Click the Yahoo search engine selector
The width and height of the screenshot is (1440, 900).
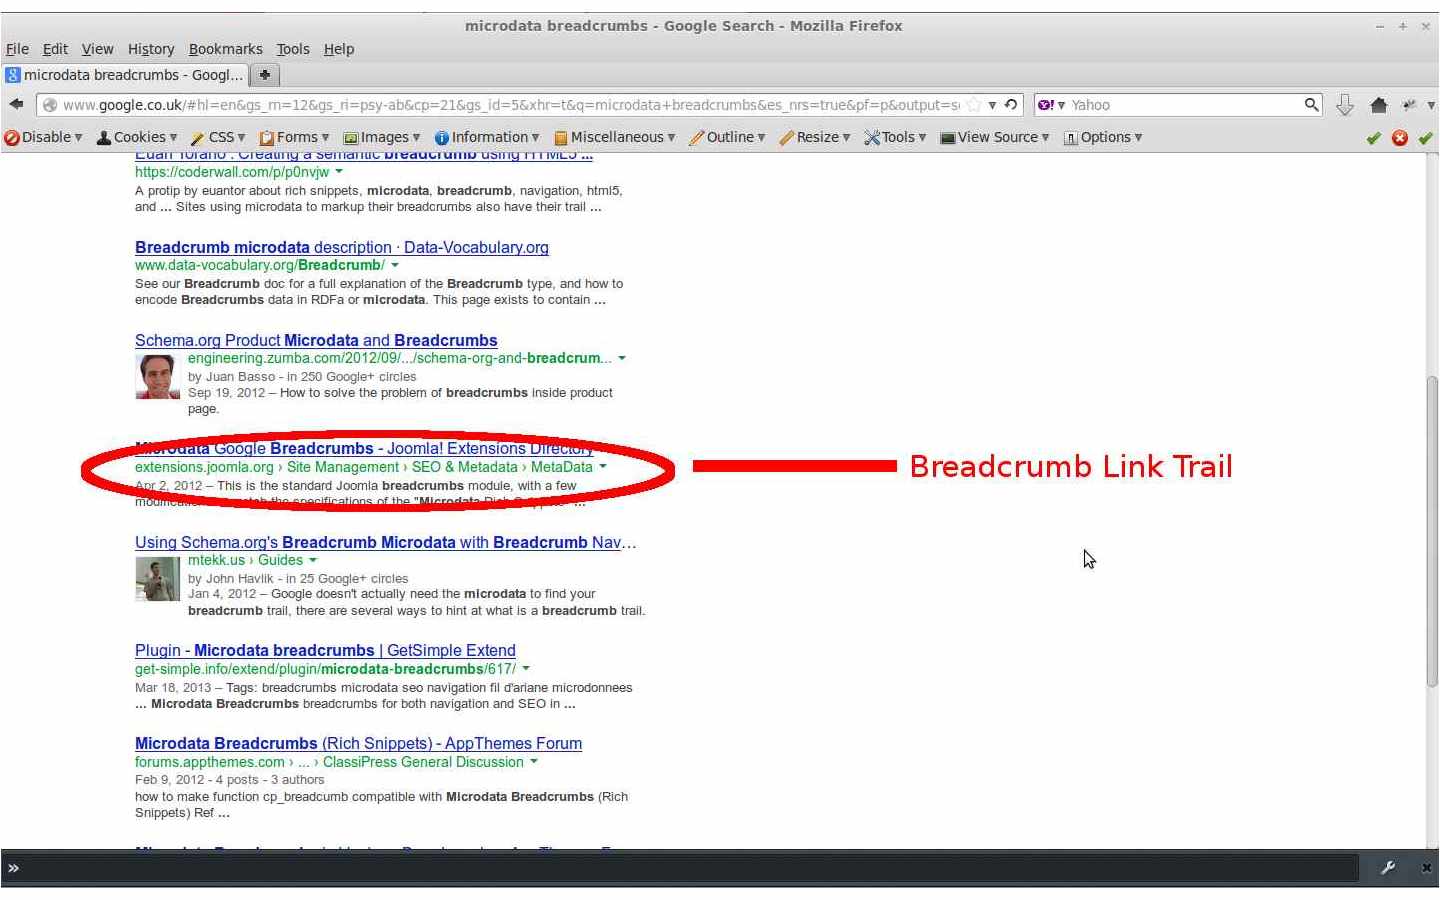click(1048, 104)
